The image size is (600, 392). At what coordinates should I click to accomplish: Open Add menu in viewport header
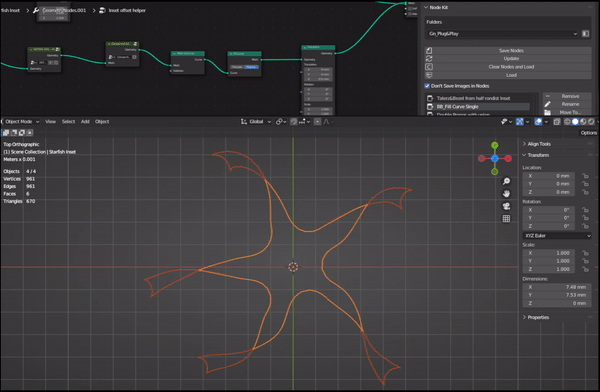click(85, 122)
